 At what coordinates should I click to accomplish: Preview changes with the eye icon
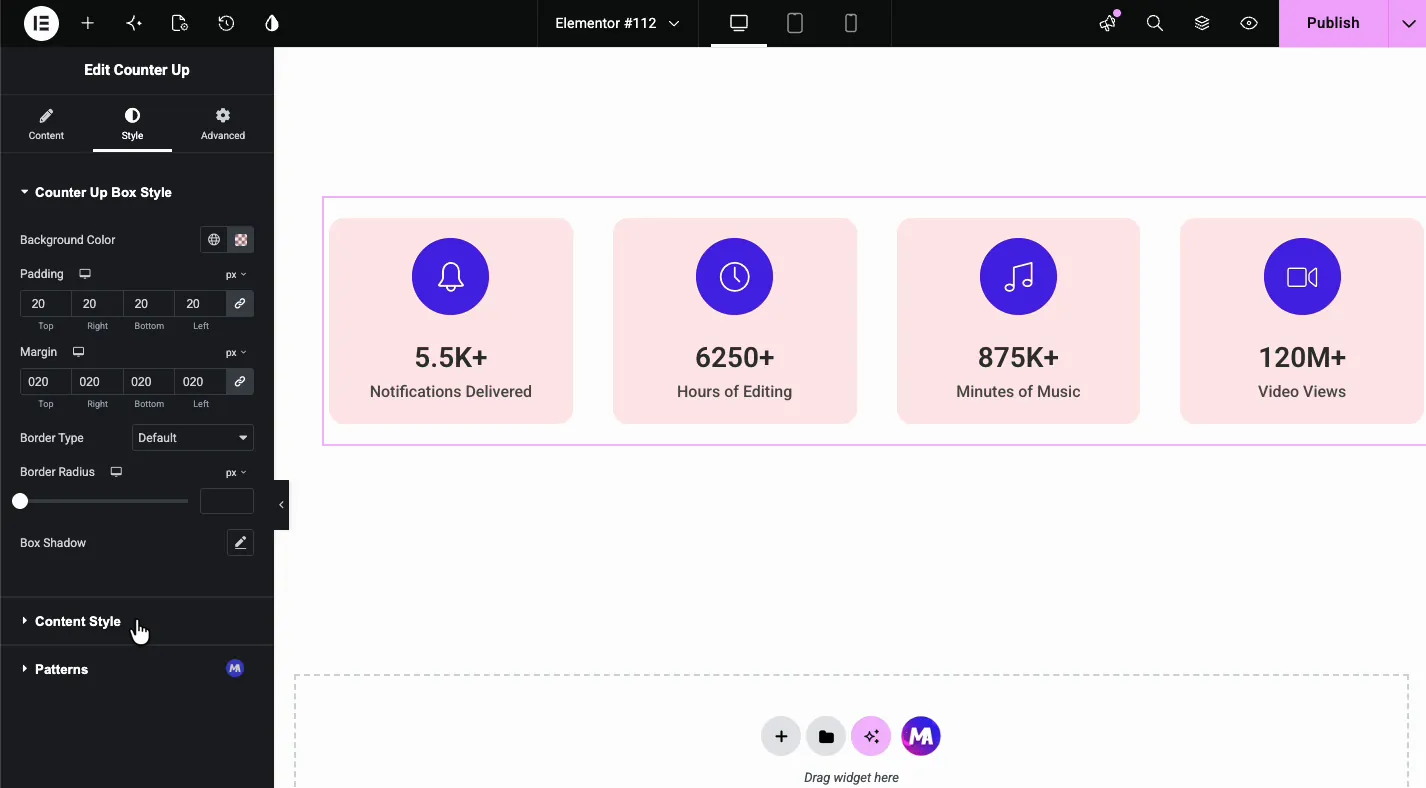(x=1249, y=23)
